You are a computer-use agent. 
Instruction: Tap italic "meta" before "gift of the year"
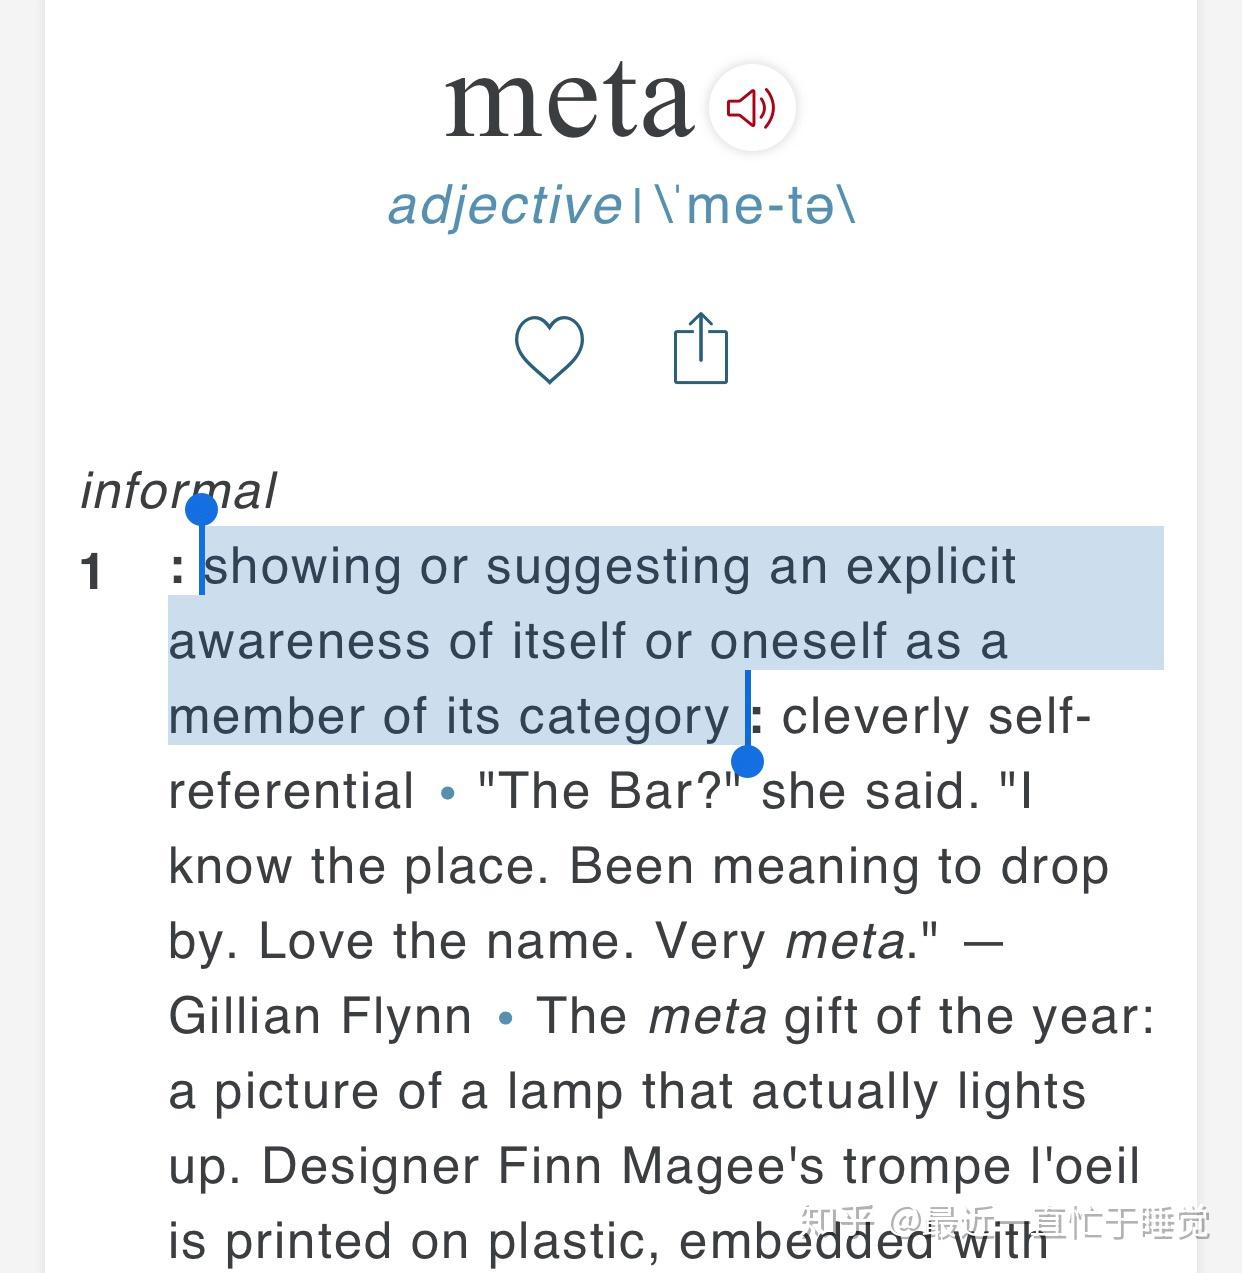(708, 1016)
